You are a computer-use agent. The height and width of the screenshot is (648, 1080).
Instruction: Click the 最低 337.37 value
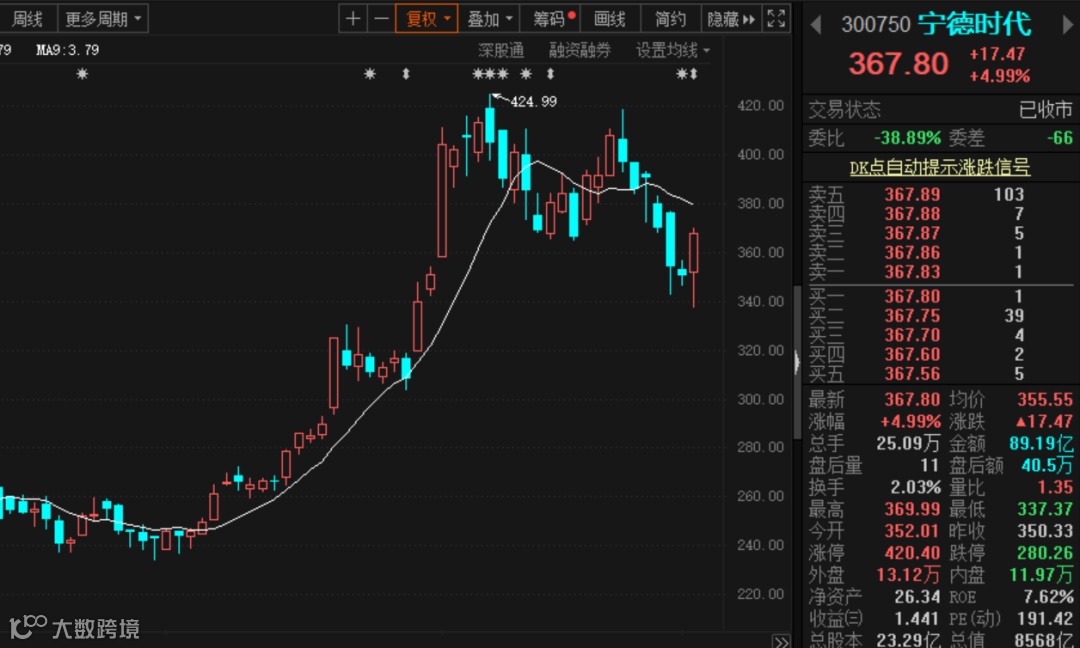click(x=1045, y=510)
